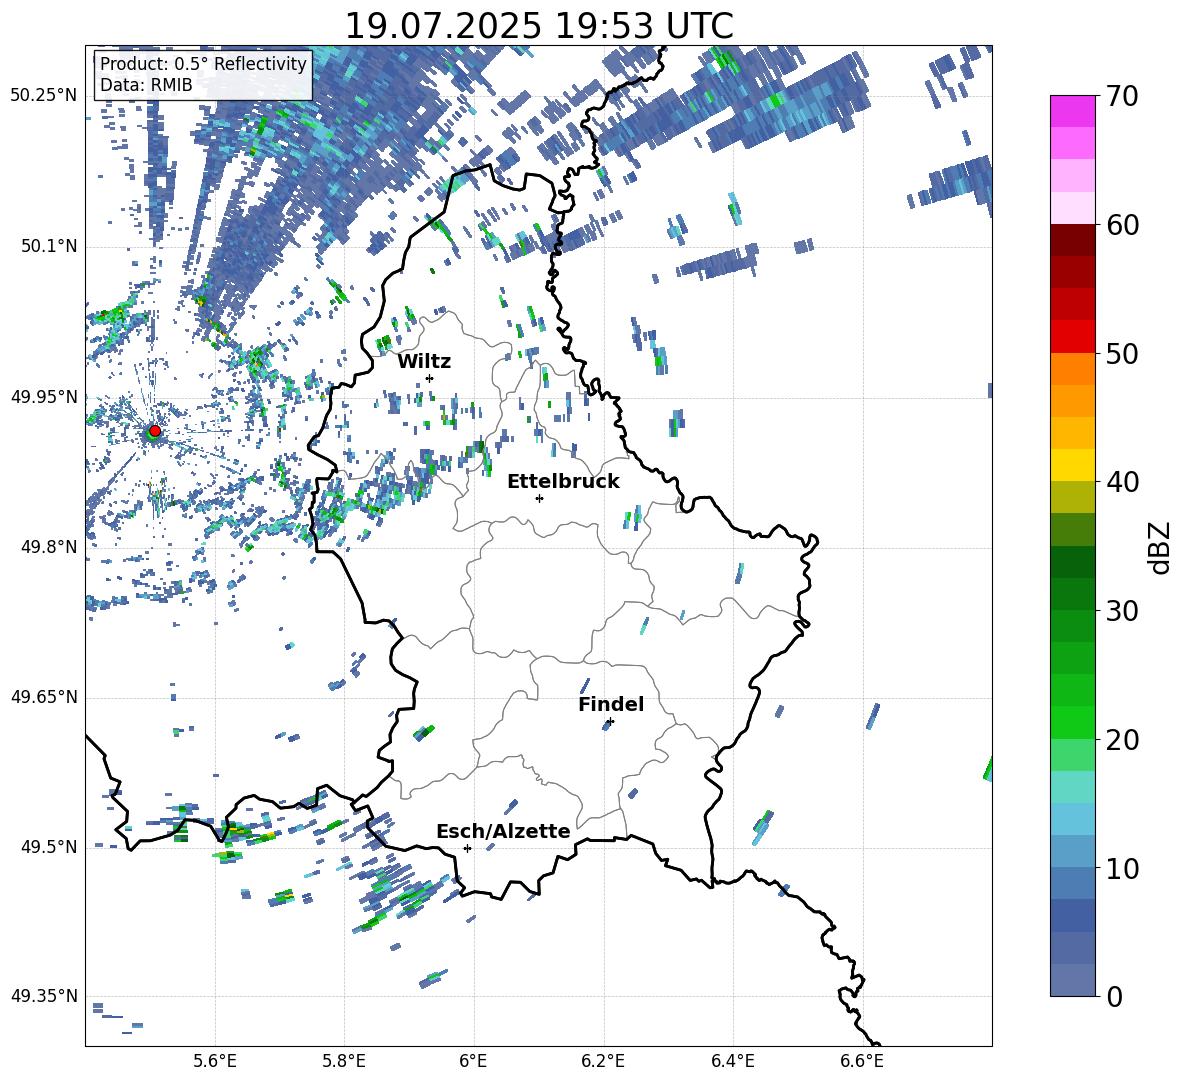Click the 6°E longitude label
This screenshot has height=1081, width=1184.
473,1061
